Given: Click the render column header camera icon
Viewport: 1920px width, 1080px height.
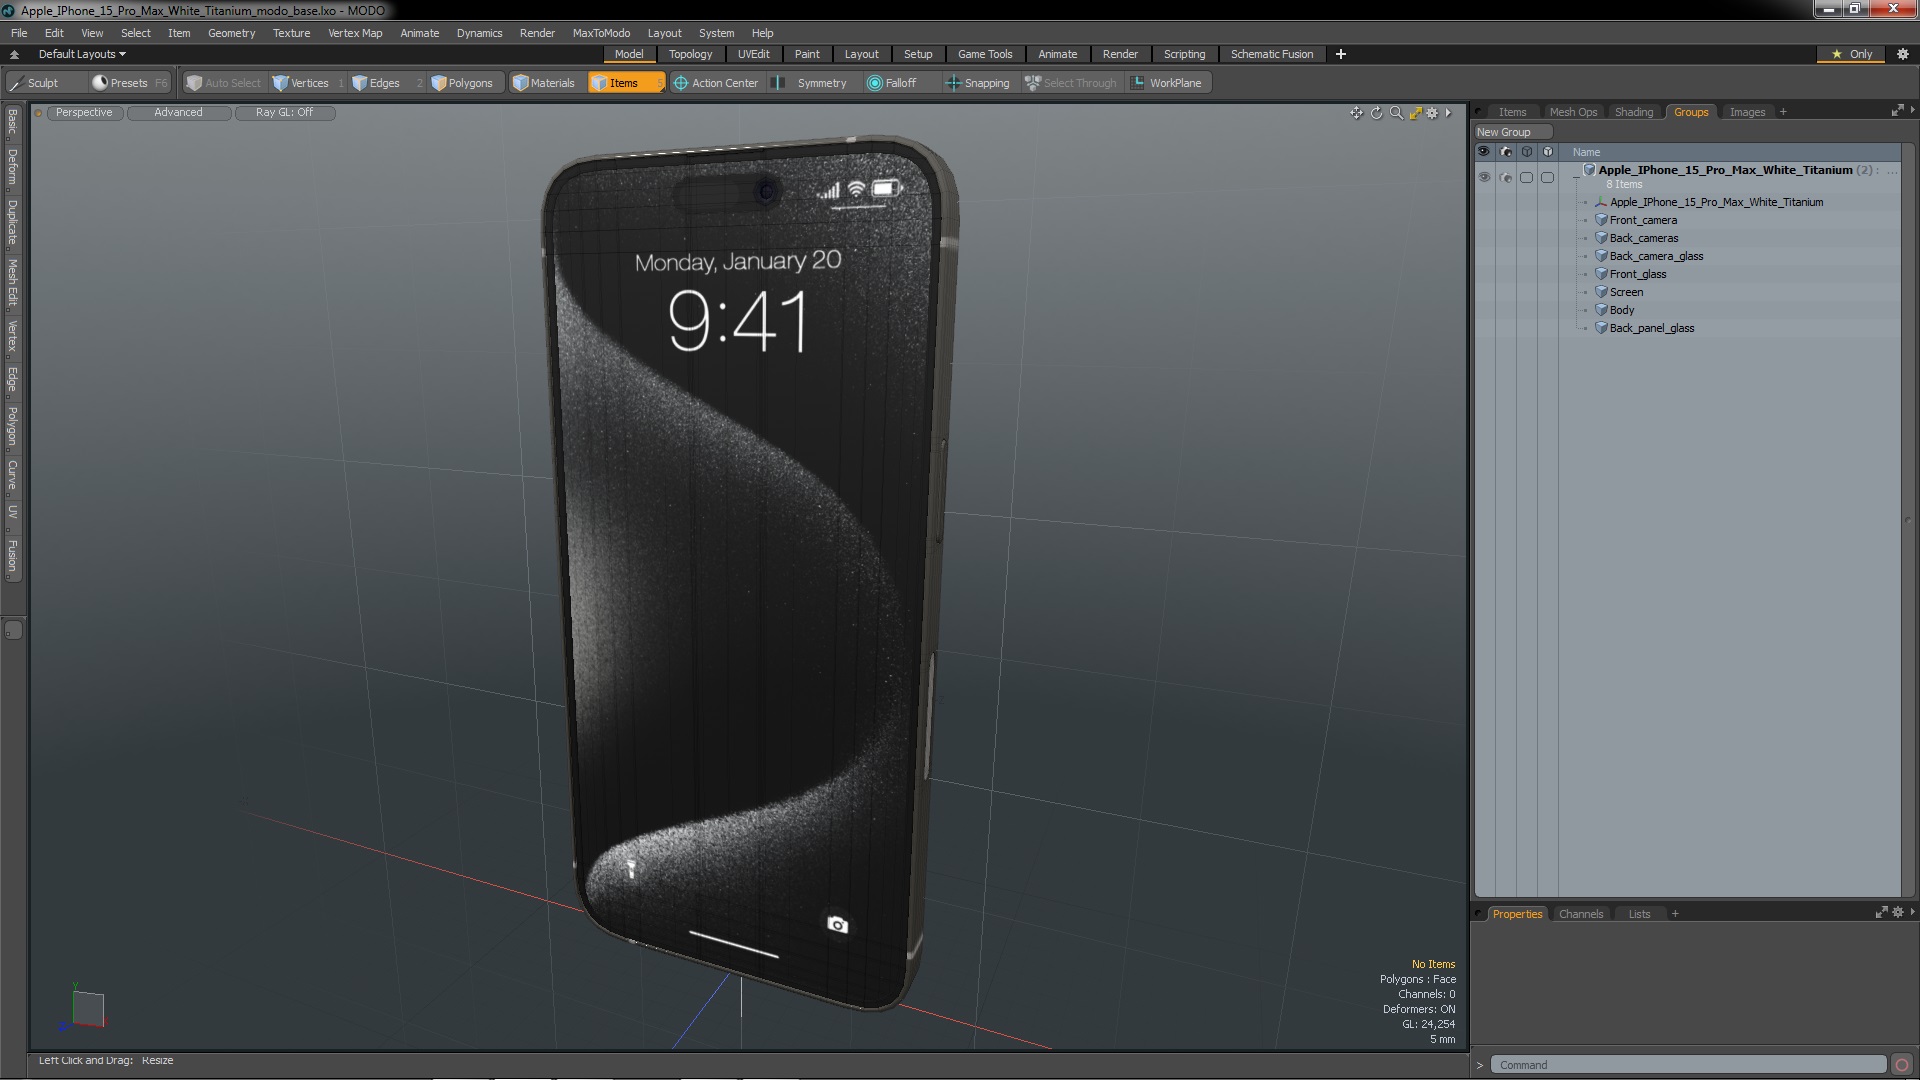Looking at the screenshot, I should coord(1506,152).
